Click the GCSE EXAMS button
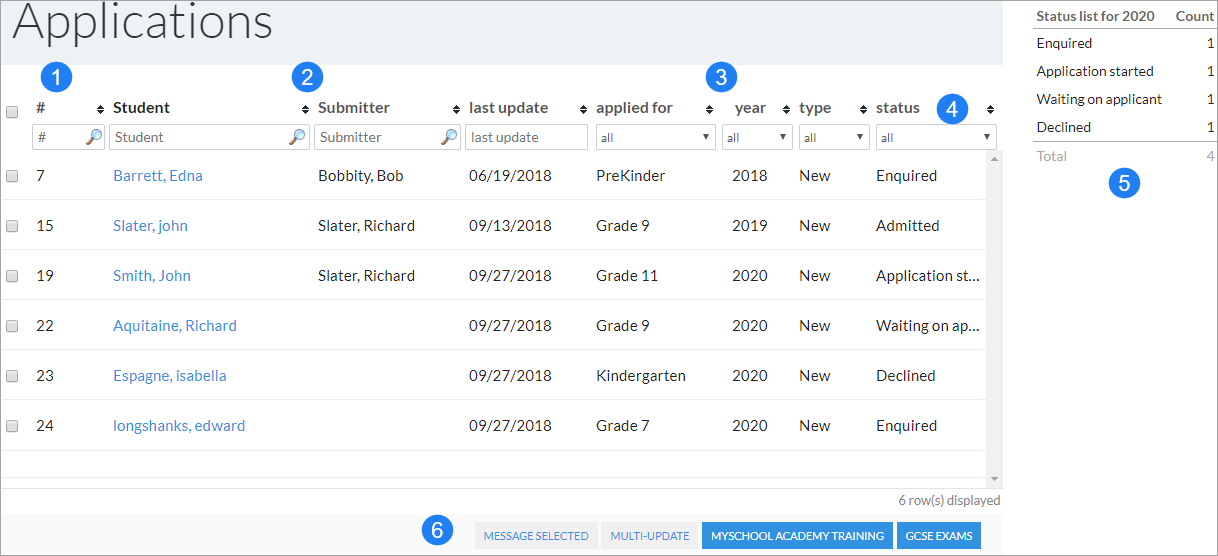 tap(939, 536)
